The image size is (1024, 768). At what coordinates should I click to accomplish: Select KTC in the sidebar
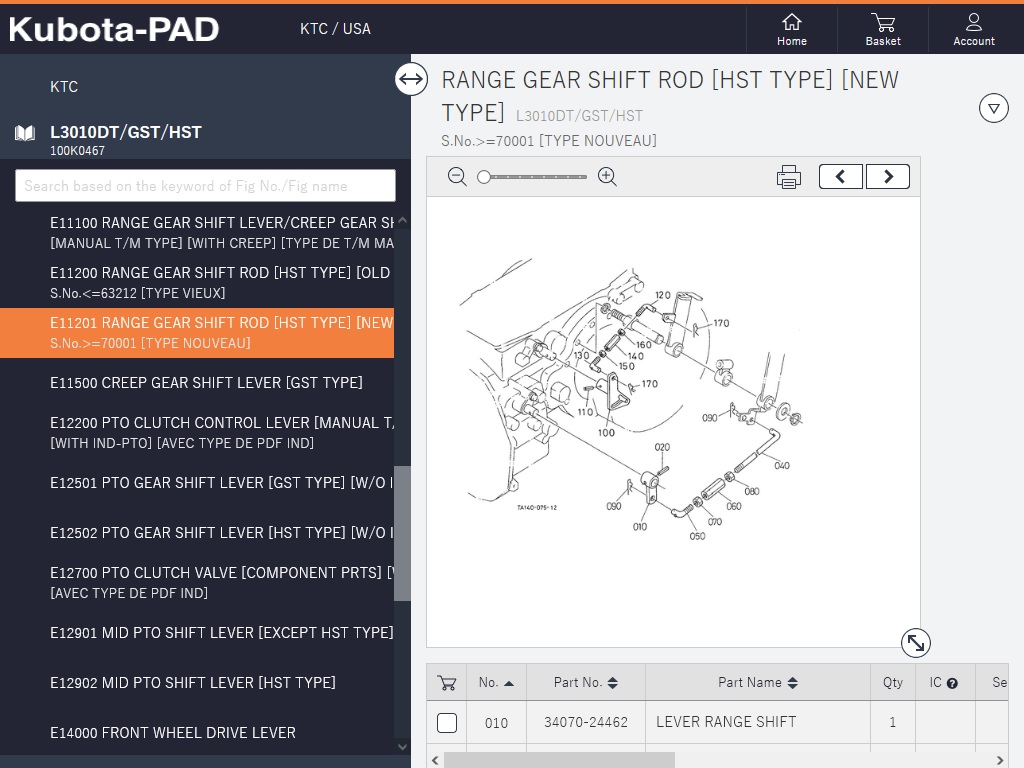[64, 87]
